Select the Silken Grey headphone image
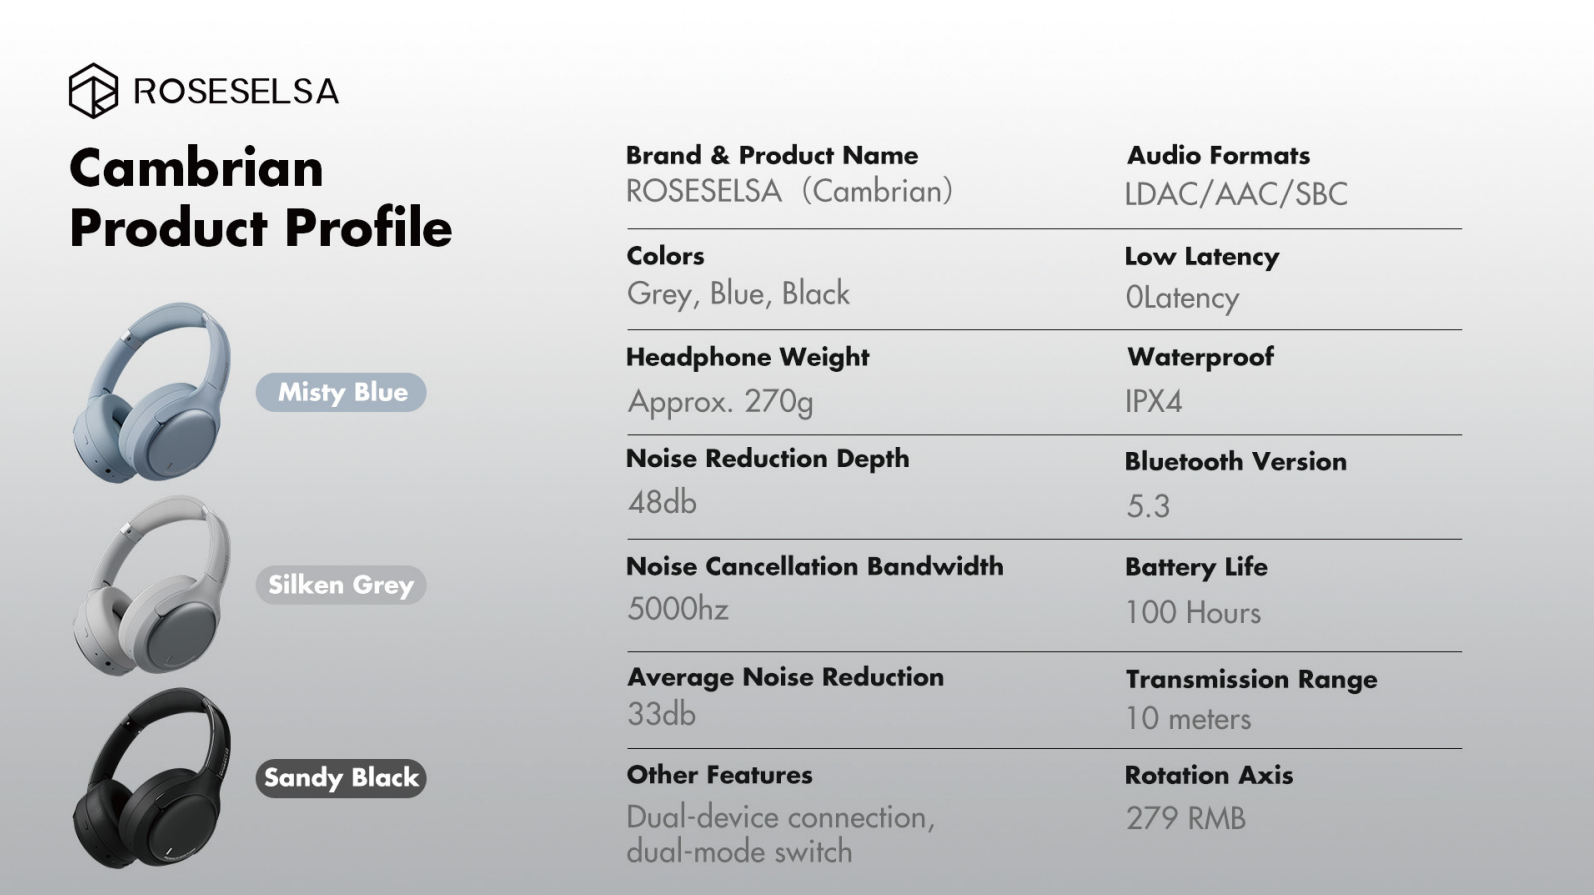 coord(152,587)
